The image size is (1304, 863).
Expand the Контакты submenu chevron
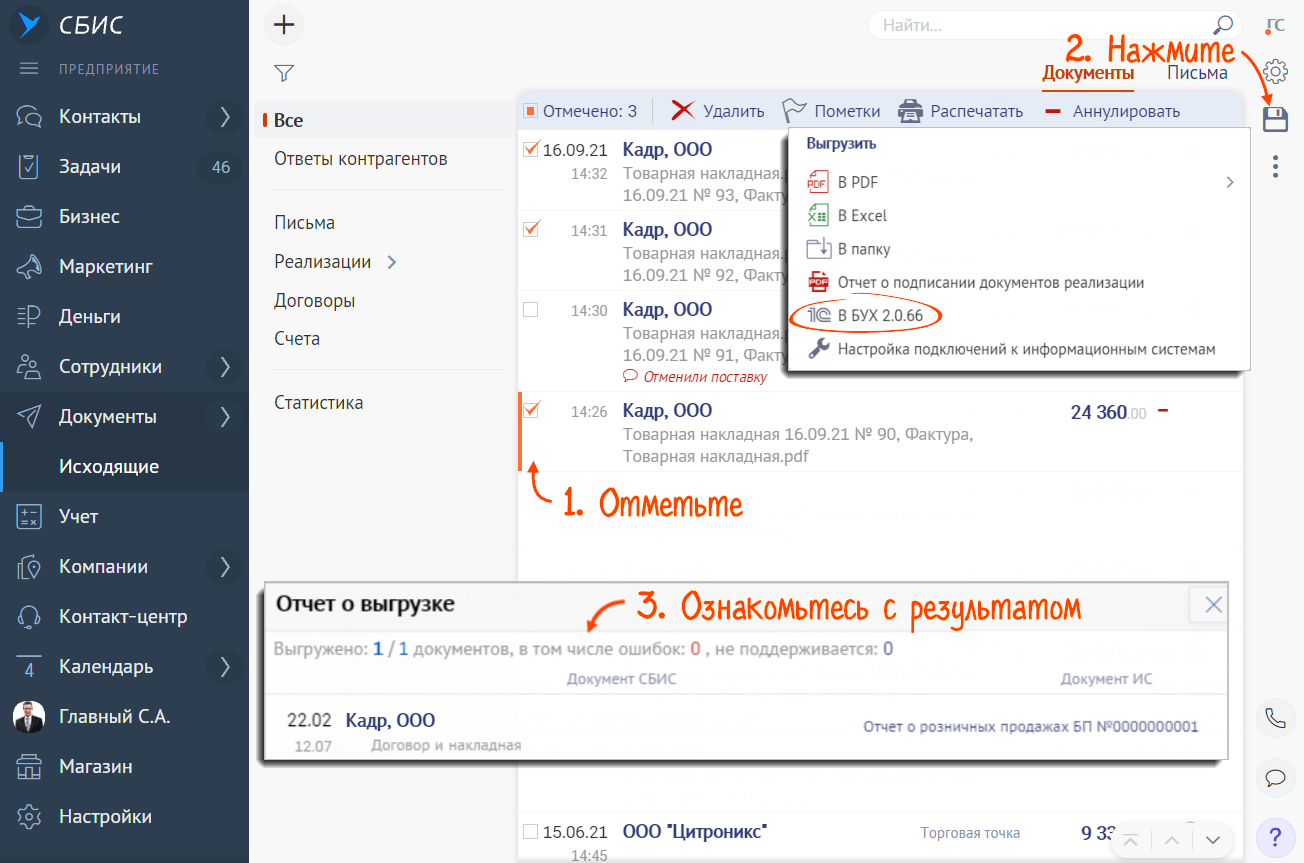click(224, 117)
